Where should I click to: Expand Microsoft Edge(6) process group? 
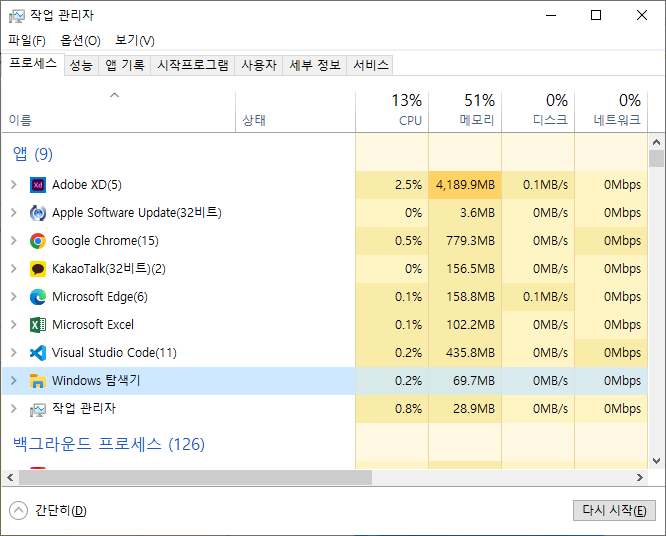click(x=14, y=297)
